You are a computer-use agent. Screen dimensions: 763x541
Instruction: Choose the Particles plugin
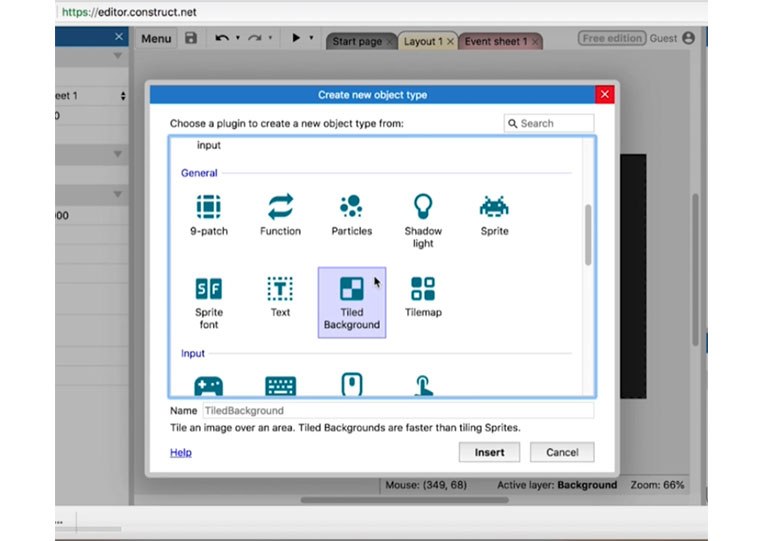click(351, 206)
